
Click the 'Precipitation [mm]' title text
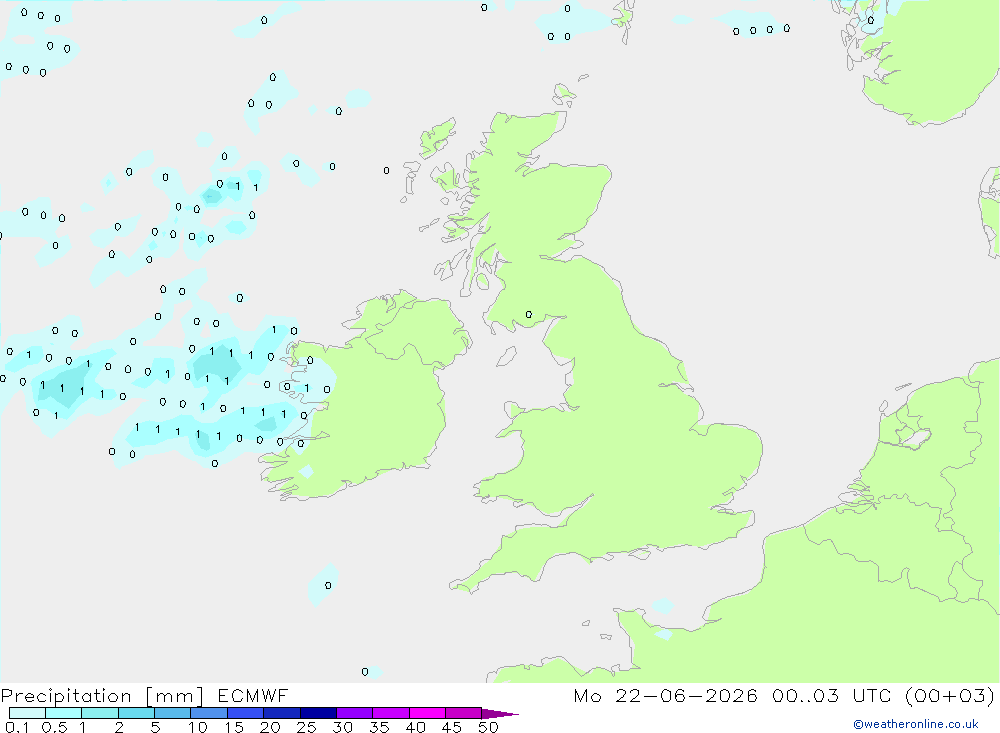point(102,695)
